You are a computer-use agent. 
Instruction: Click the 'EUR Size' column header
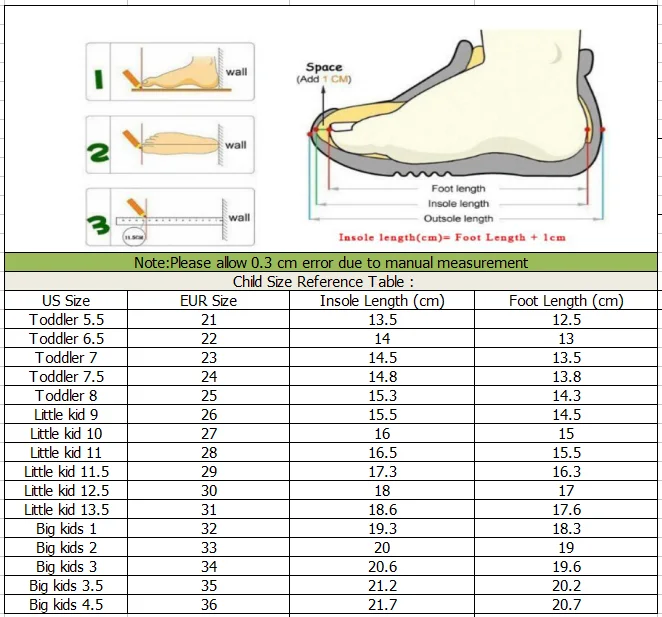[209, 301]
